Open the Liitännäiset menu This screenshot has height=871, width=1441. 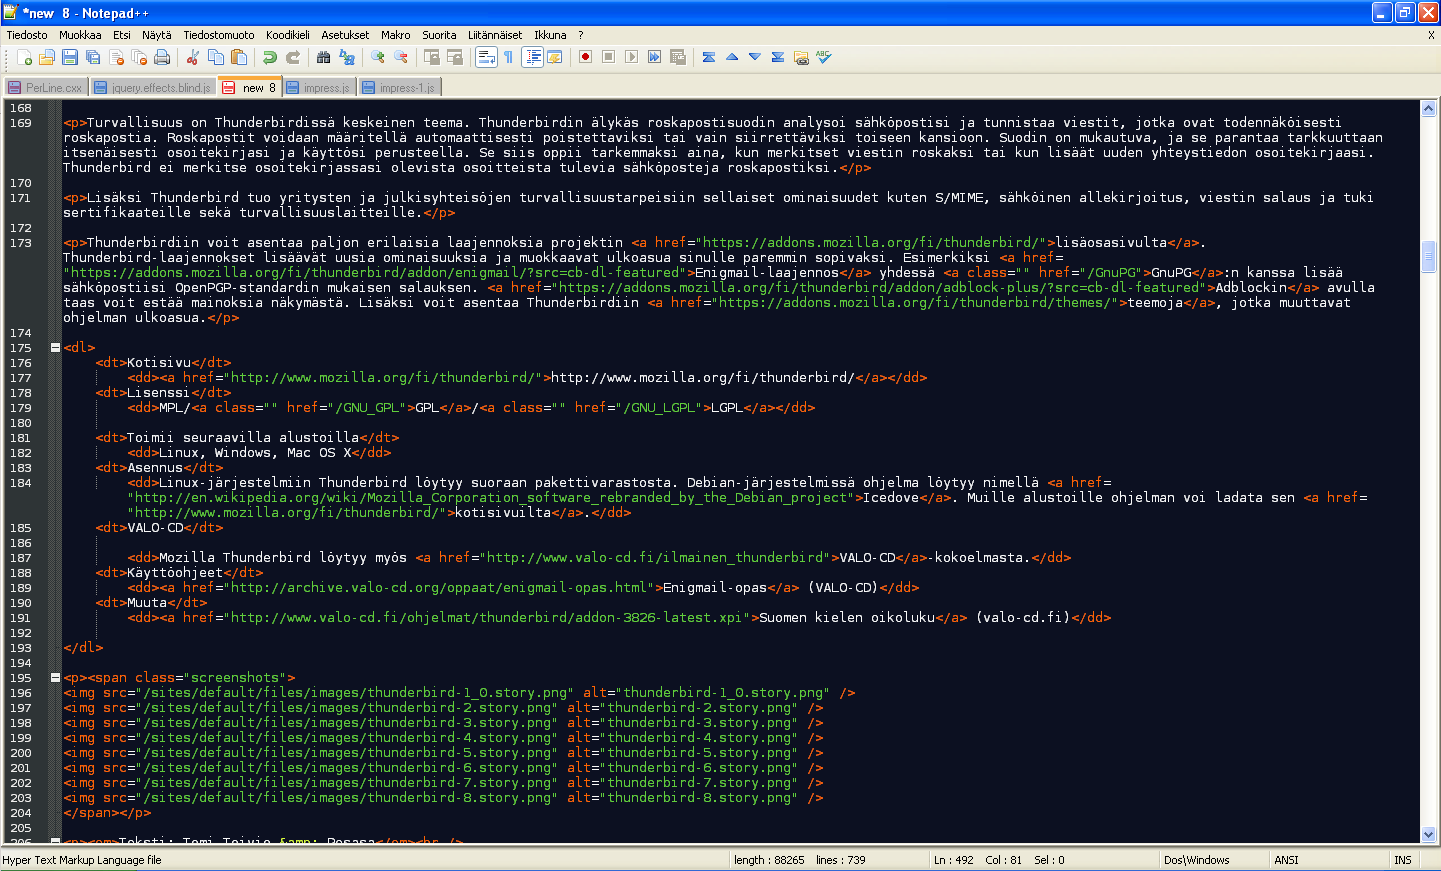495,35
